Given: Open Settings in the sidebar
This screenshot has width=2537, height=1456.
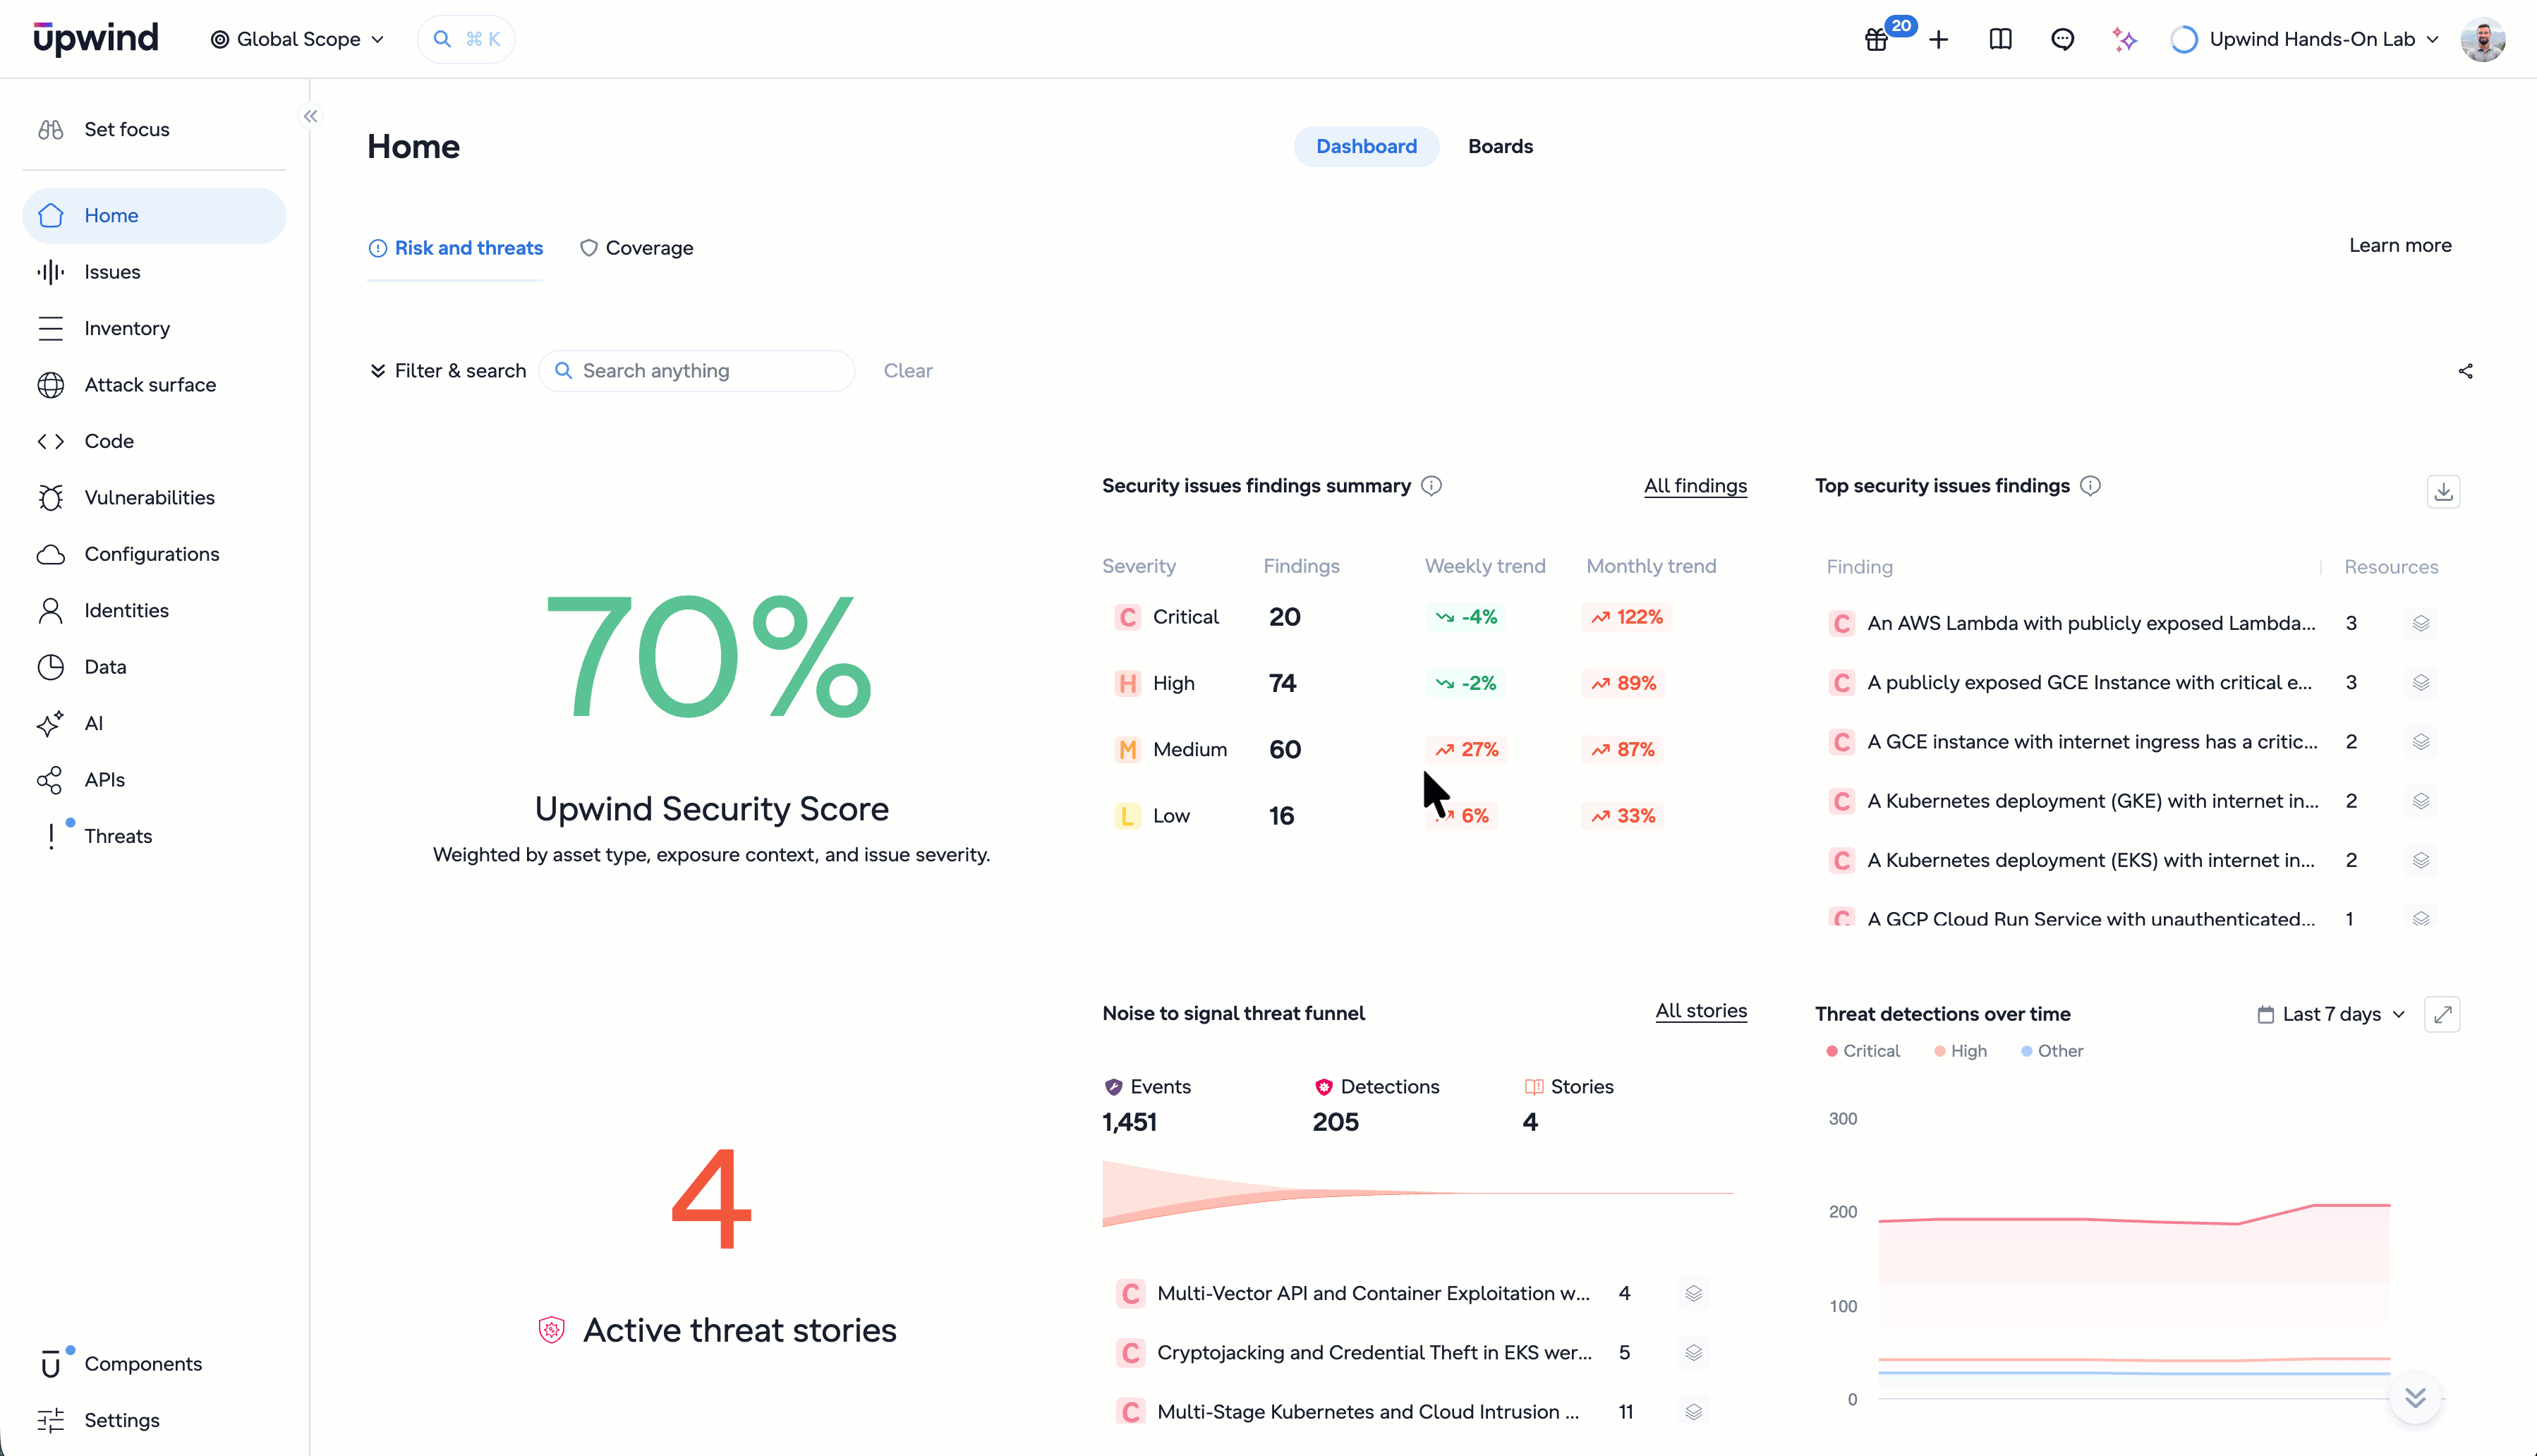Looking at the screenshot, I should point(154,1420).
